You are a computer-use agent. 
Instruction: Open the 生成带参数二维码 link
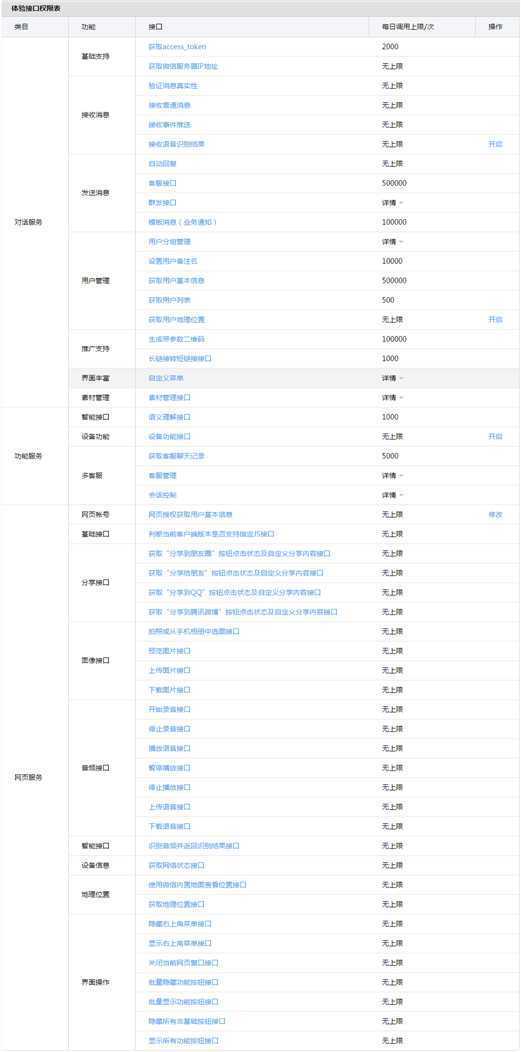click(176, 339)
